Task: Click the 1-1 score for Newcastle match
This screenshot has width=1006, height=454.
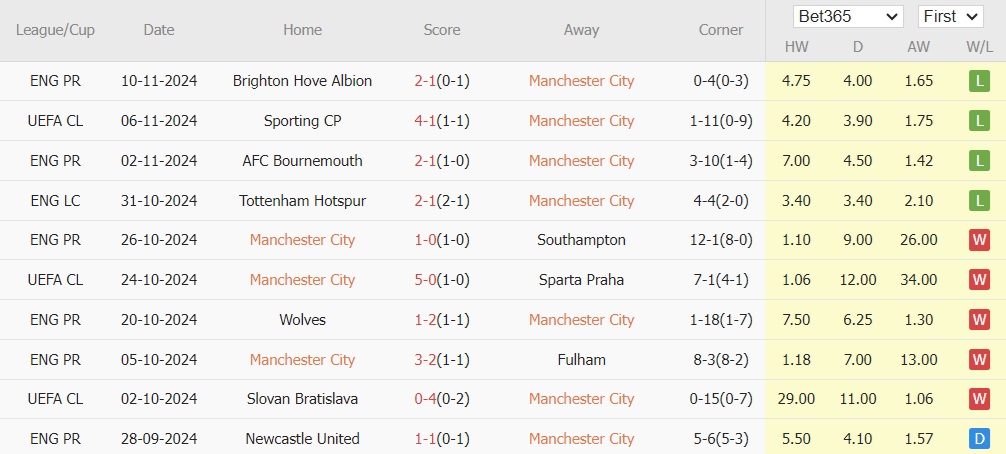Action: pos(424,439)
